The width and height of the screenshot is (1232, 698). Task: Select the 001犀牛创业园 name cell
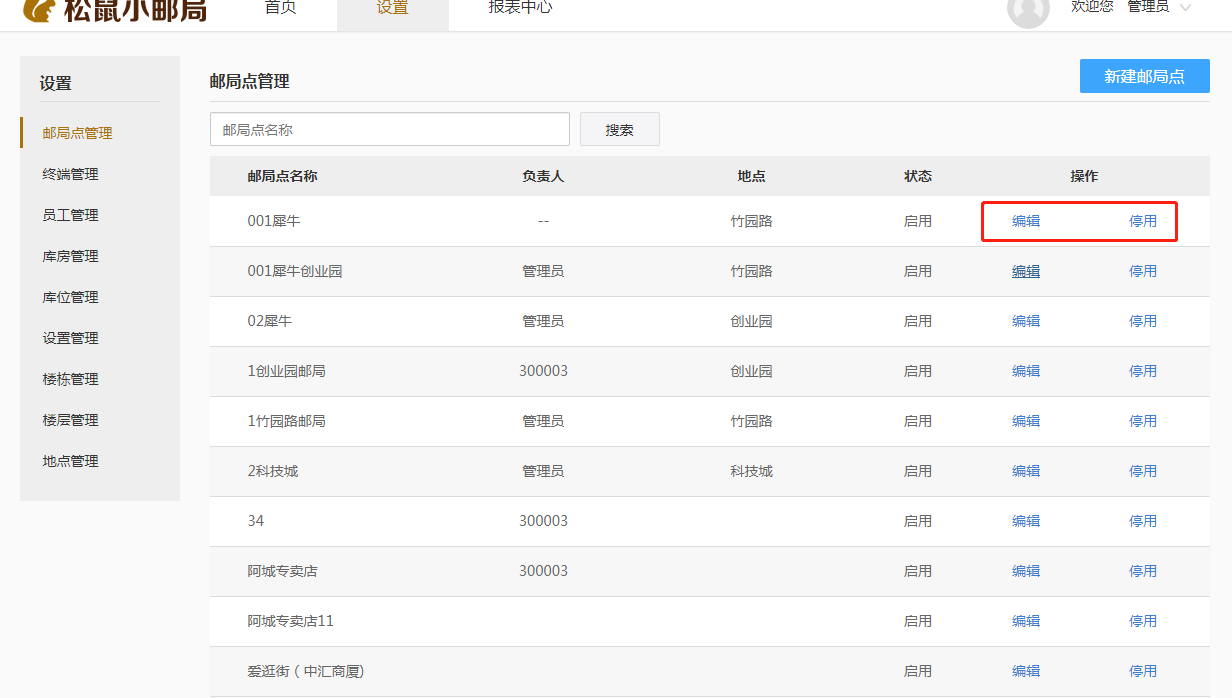click(x=295, y=271)
